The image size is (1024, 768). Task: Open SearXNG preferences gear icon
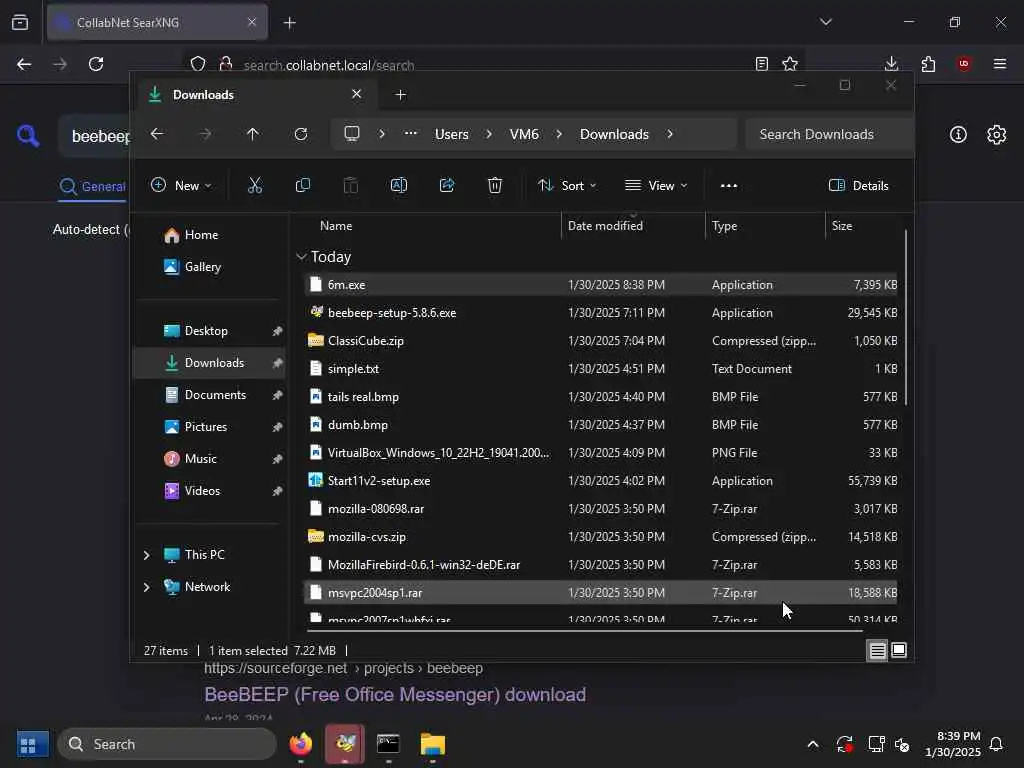pyautogui.click(x=997, y=135)
